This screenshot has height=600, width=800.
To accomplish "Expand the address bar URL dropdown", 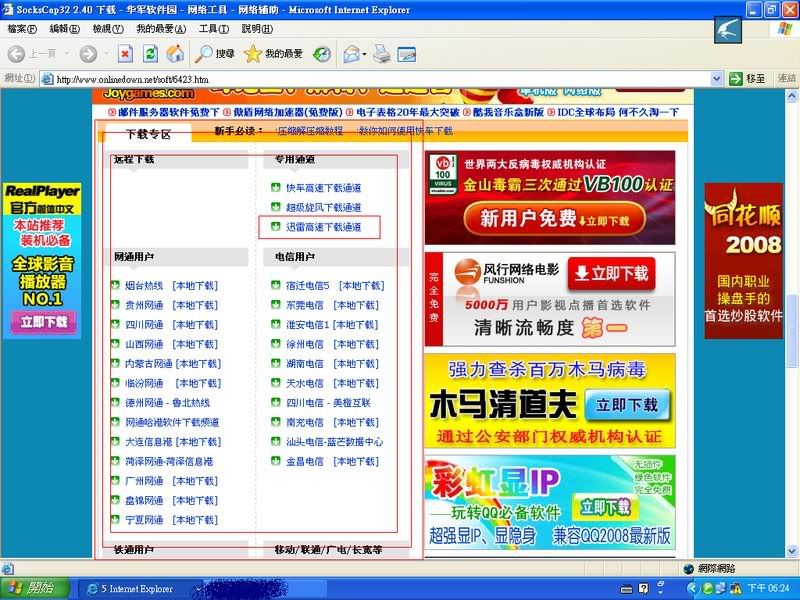I will (x=717, y=79).
